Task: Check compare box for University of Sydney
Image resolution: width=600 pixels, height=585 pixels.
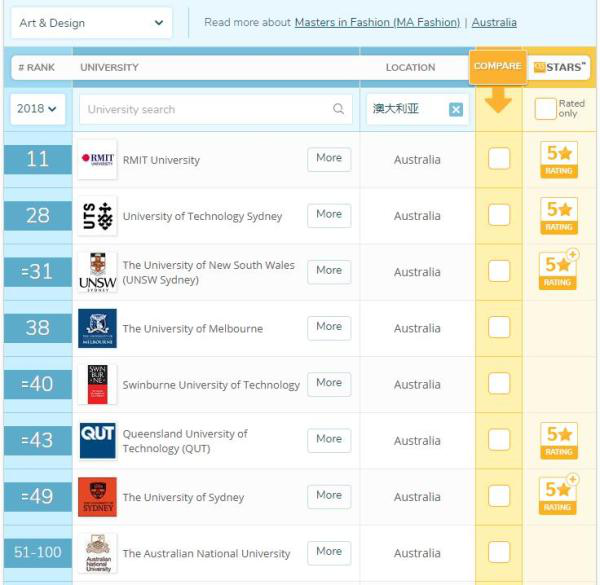Action: coord(499,495)
